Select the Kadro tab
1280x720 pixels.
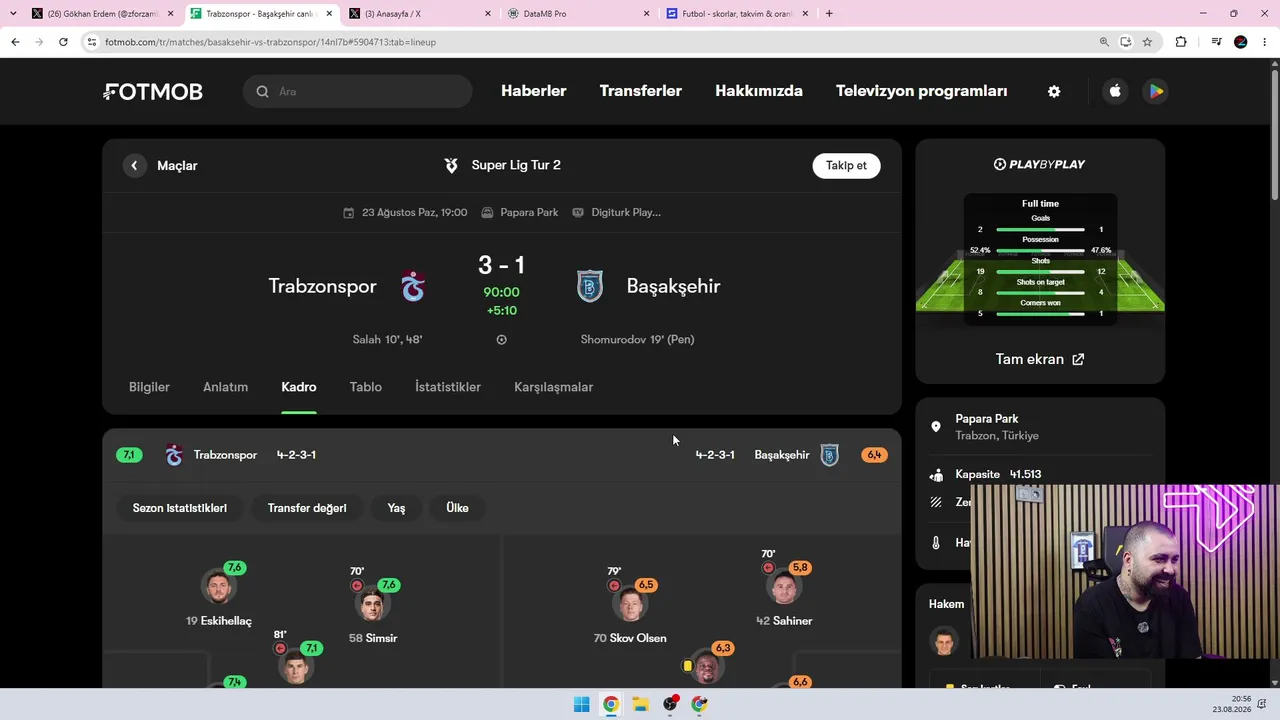(299, 387)
